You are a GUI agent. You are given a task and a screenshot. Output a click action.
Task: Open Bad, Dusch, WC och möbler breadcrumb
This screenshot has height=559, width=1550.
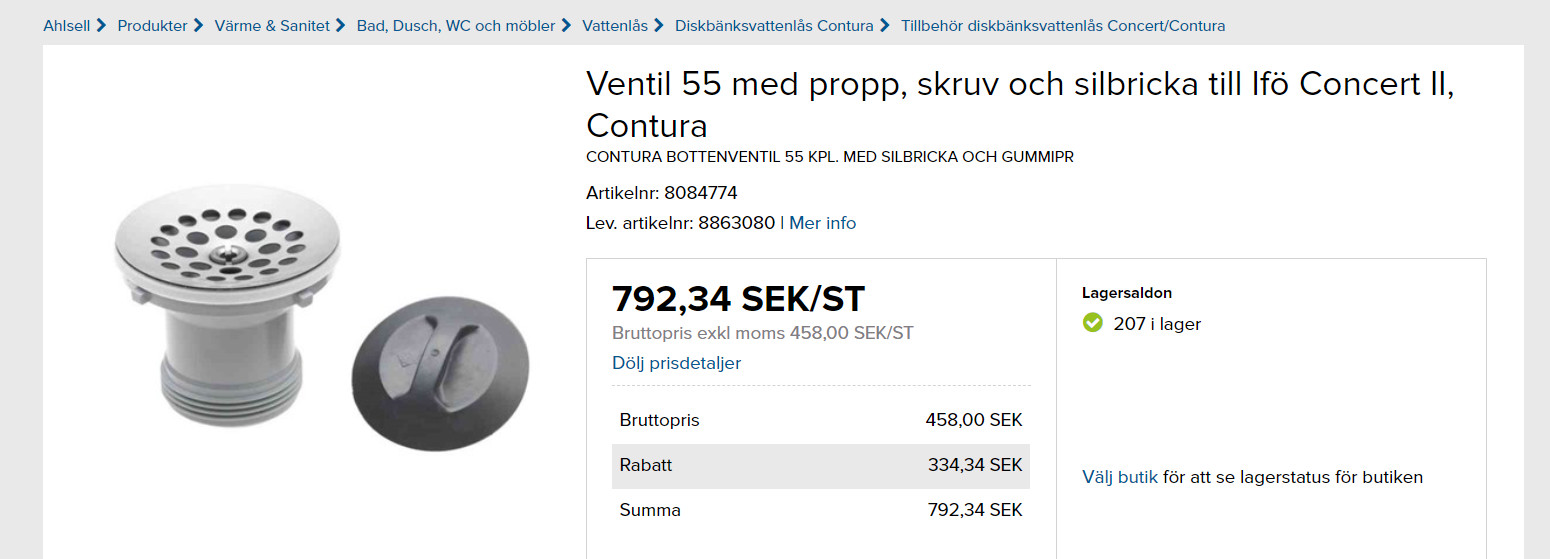pyautogui.click(x=455, y=26)
